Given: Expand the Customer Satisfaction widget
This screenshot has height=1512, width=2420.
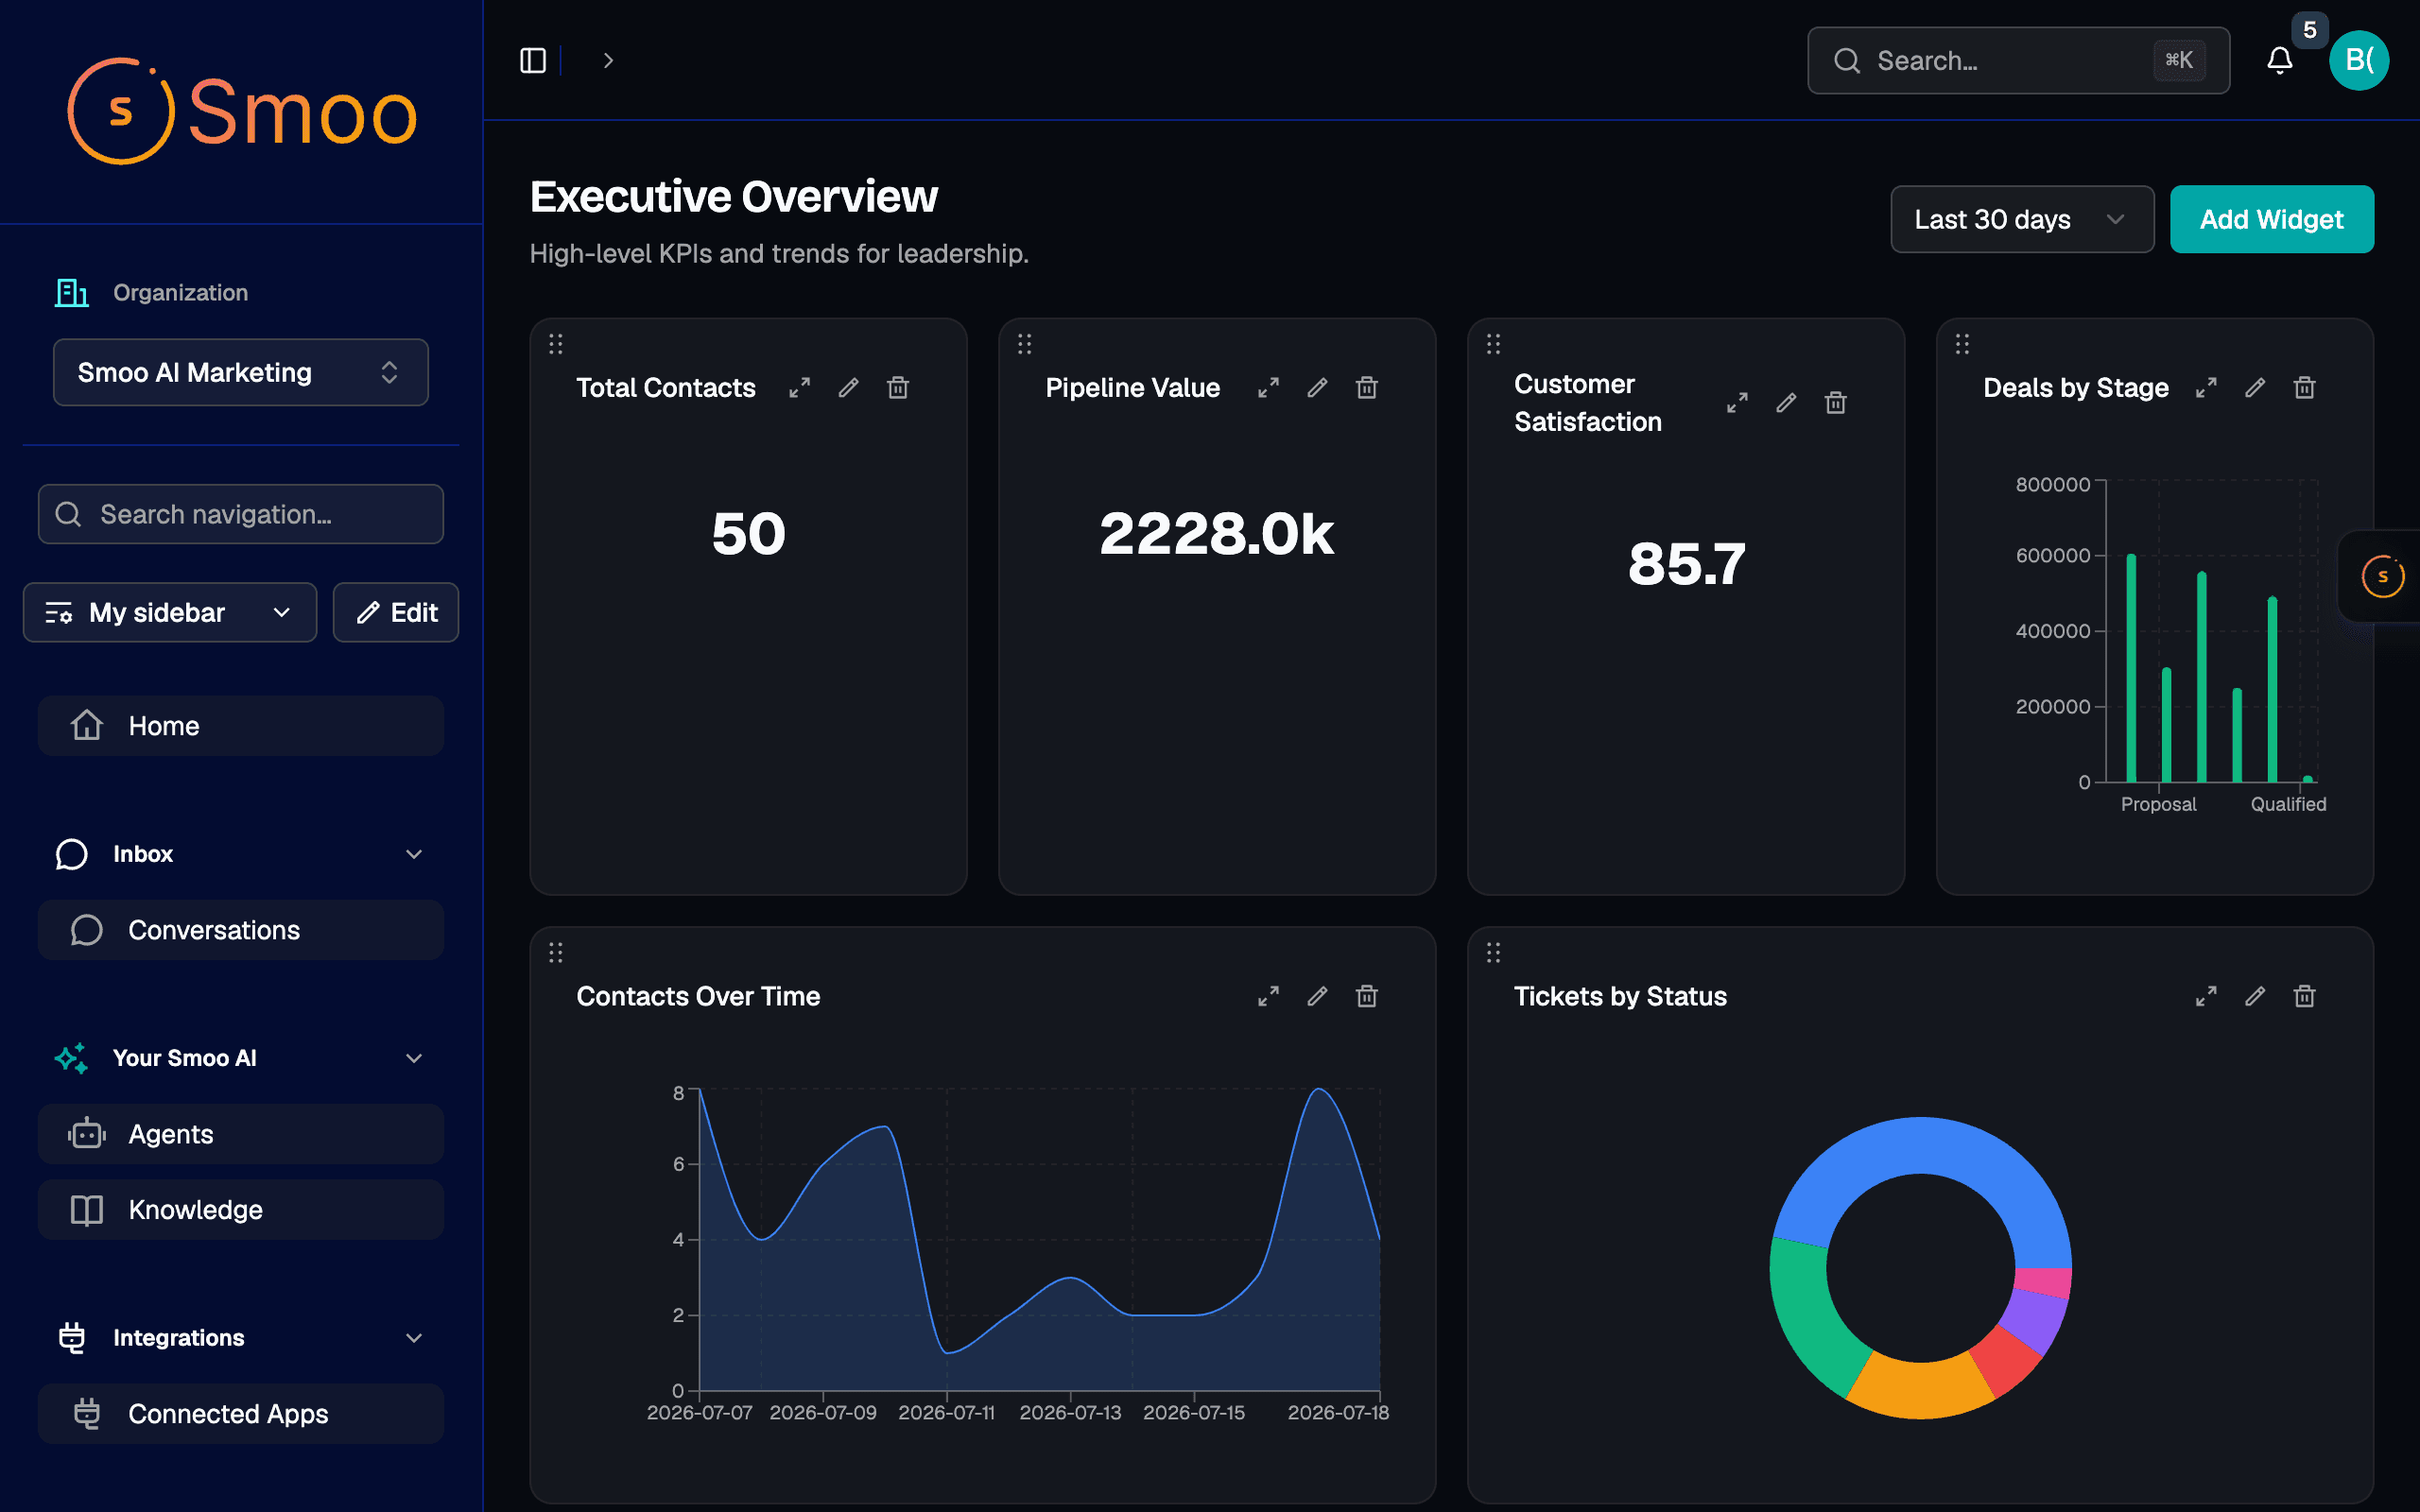Looking at the screenshot, I should pos(1737,403).
